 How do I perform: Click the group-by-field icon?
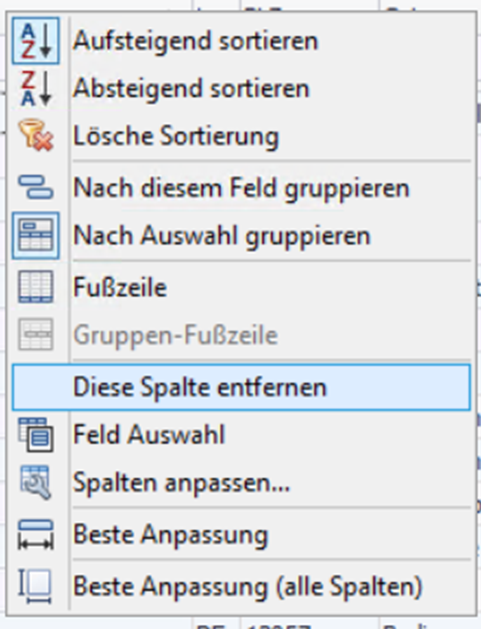click(36, 187)
